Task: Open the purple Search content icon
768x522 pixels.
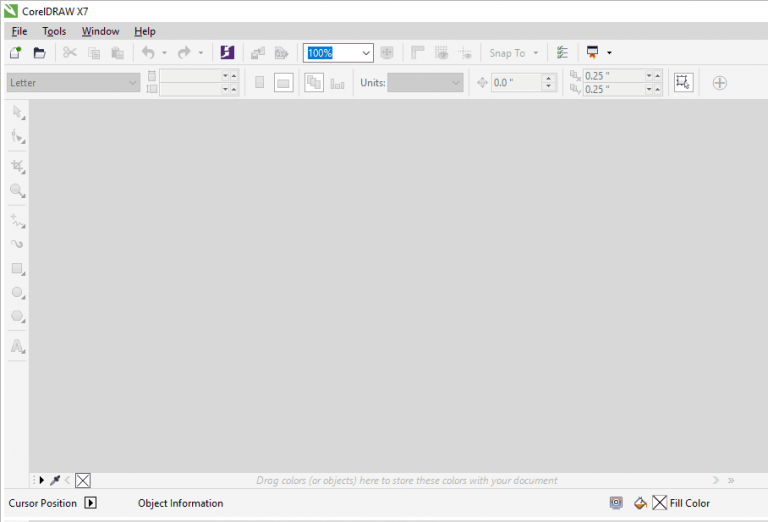Action: pos(227,52)
